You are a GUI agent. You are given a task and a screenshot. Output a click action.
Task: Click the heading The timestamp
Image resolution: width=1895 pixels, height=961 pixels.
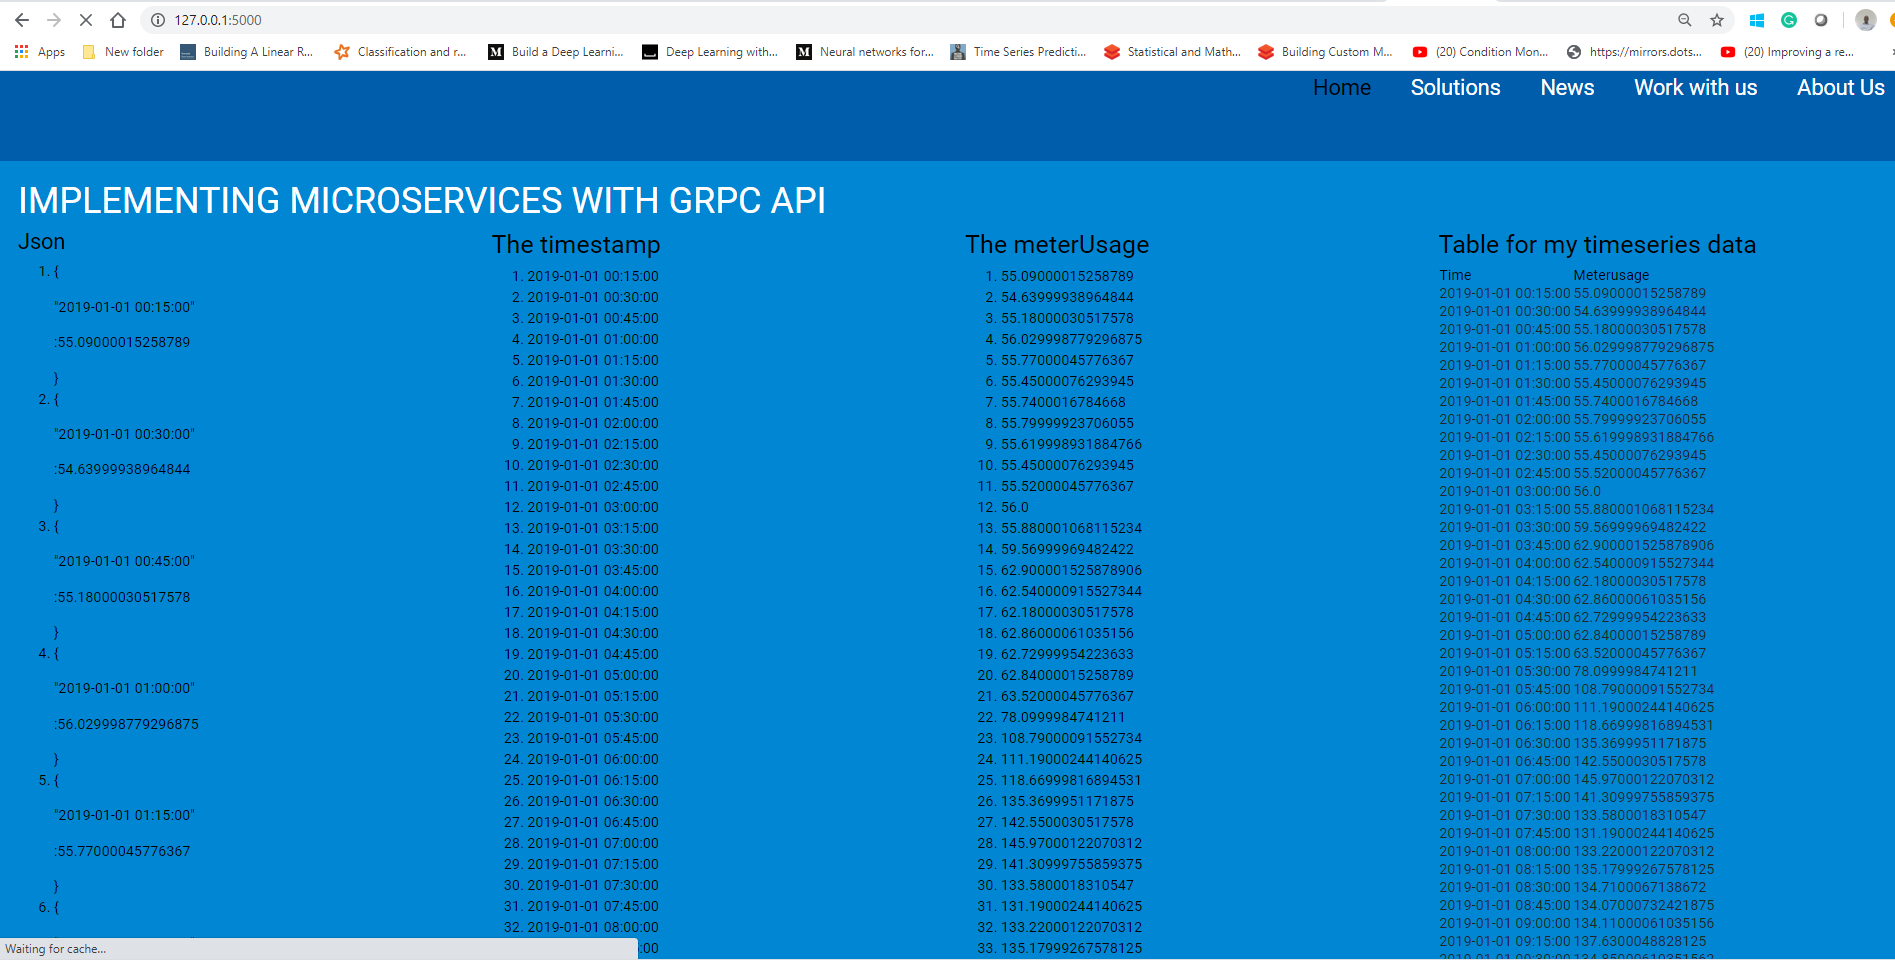(576, 245)
